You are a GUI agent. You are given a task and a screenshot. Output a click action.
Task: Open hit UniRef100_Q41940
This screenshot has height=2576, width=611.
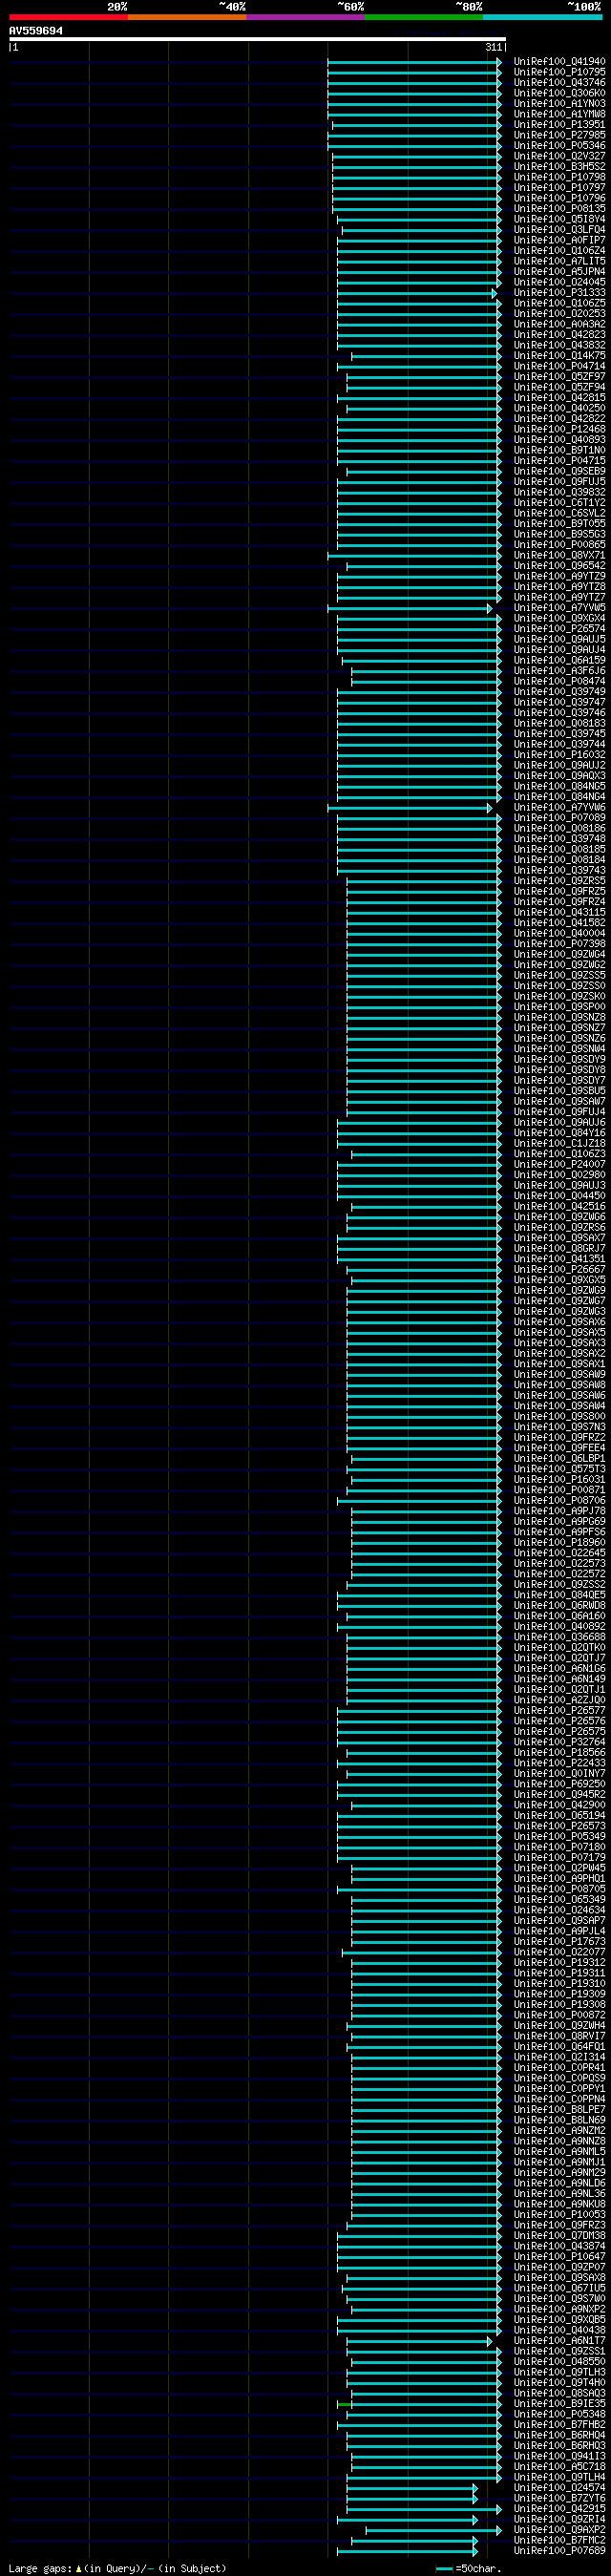(559, 61)
